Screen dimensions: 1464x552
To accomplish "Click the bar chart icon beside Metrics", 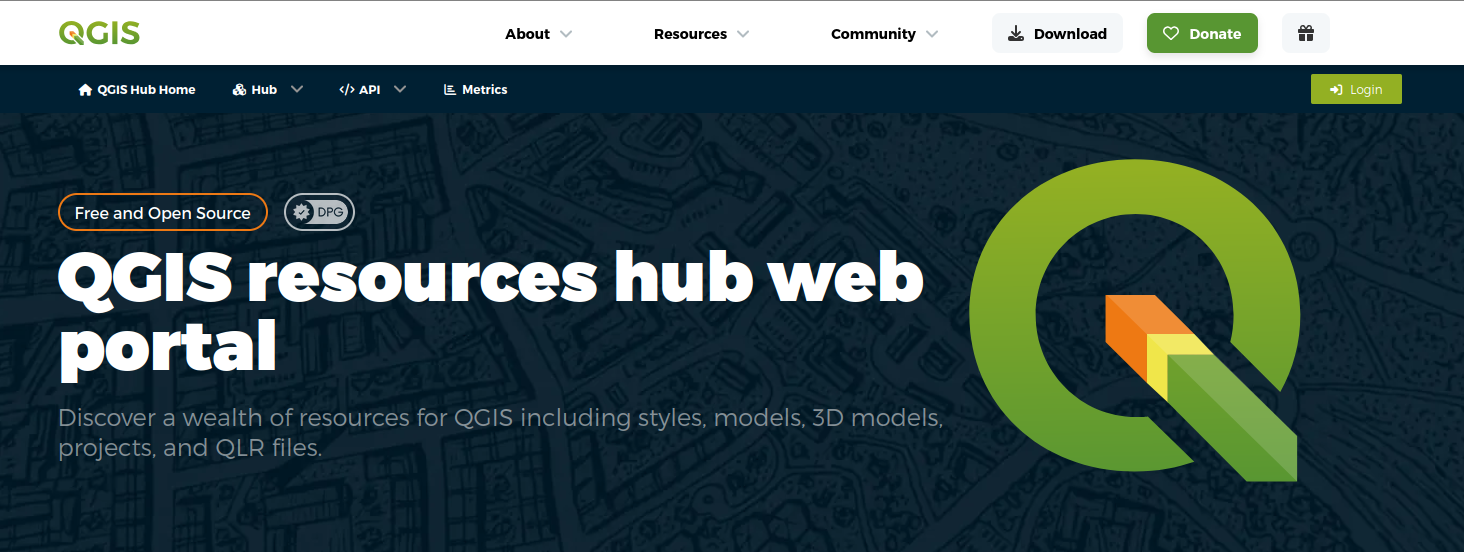I will click(x=450, y=90).
